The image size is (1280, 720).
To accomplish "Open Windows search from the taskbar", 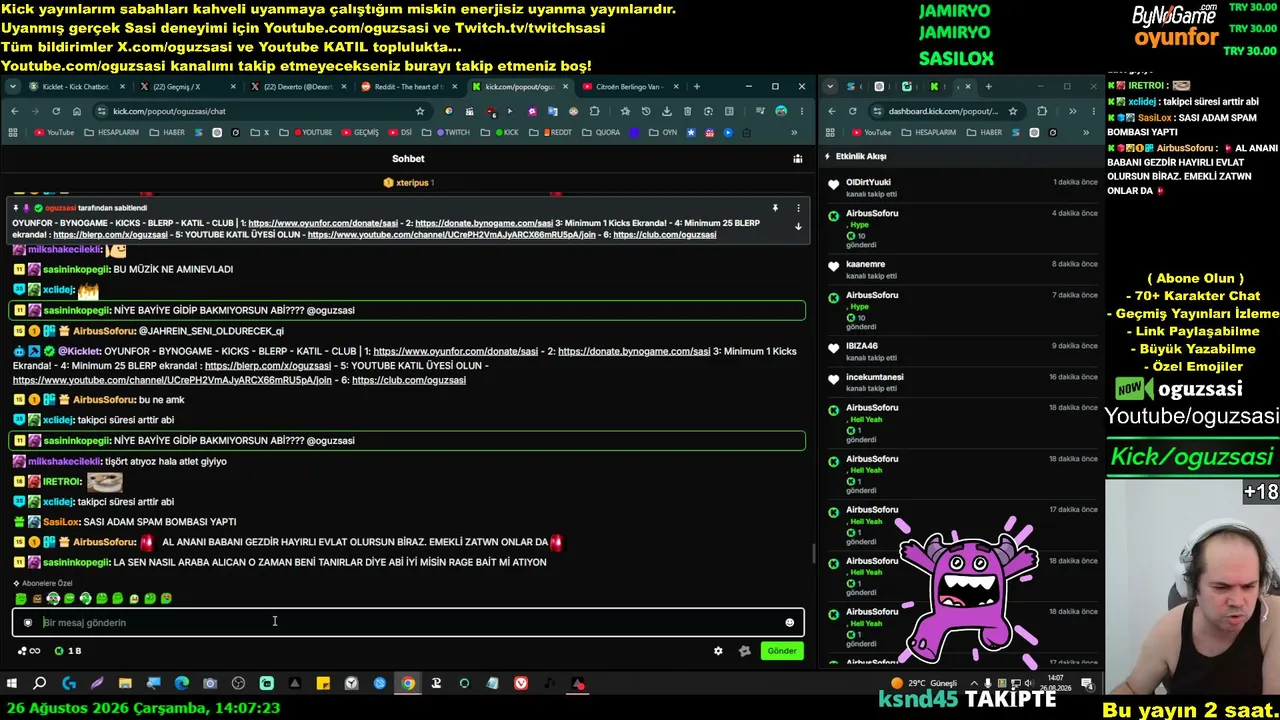I will tap(40, 684).
